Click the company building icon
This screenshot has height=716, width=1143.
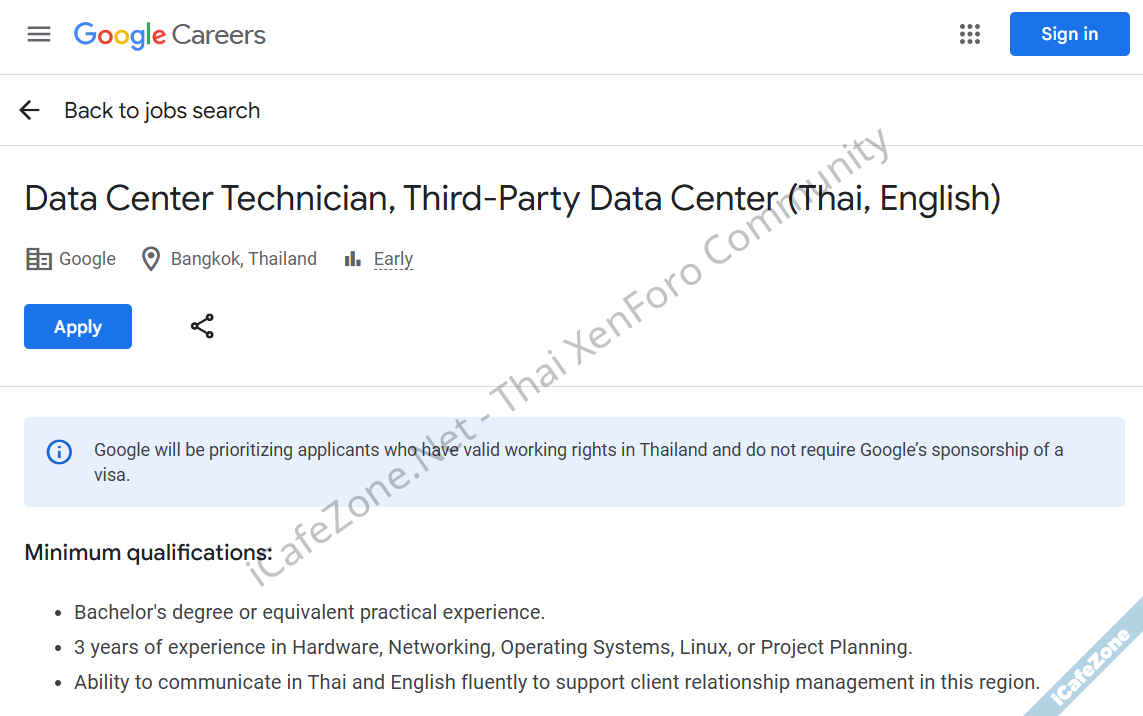point(38,259)
